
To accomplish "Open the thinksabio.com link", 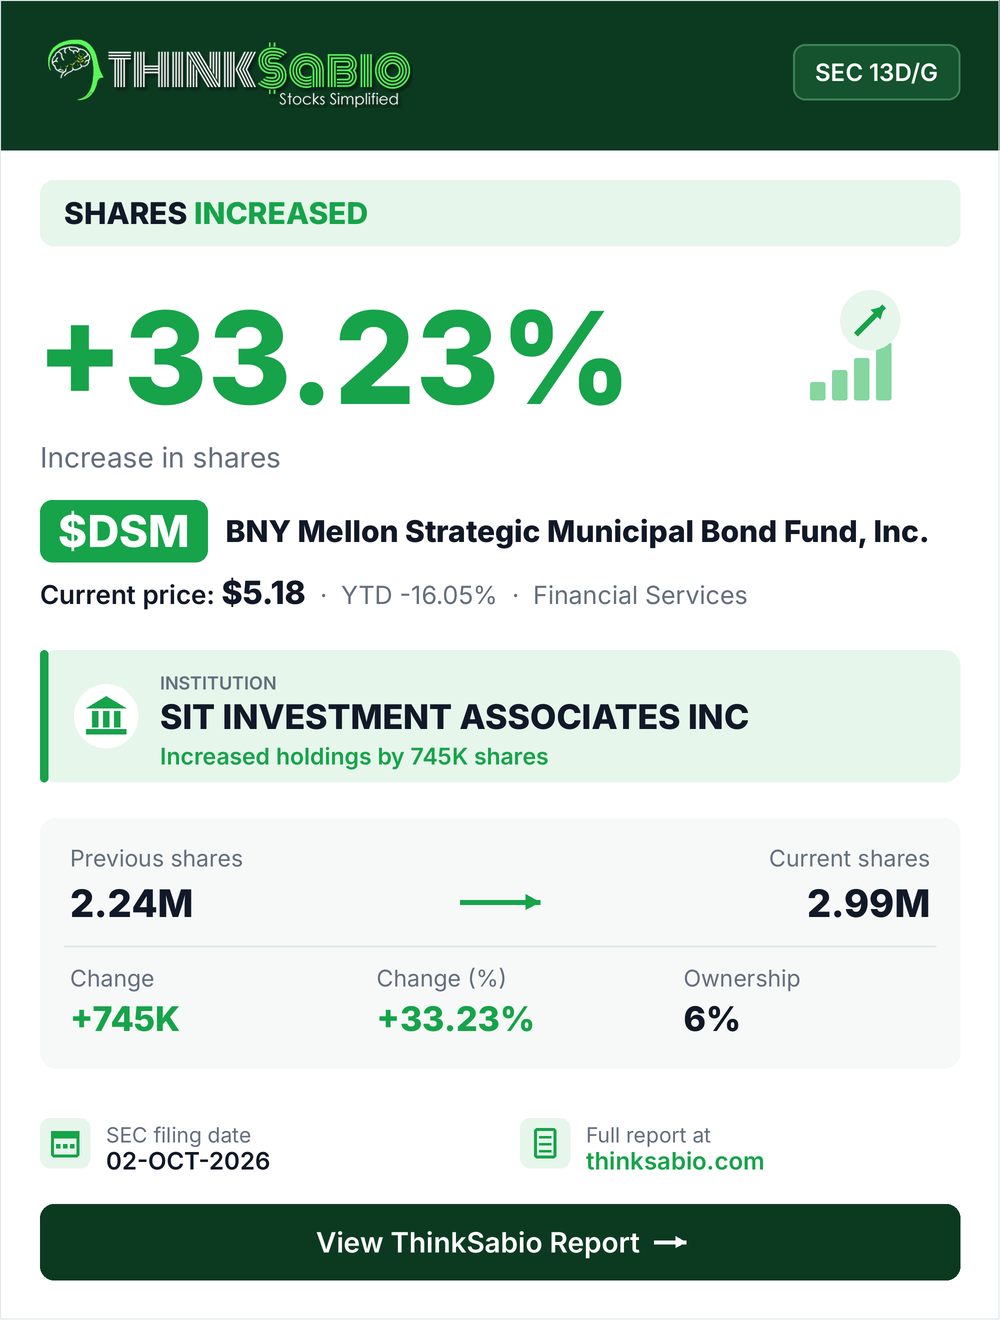I will click(675, 1161).
